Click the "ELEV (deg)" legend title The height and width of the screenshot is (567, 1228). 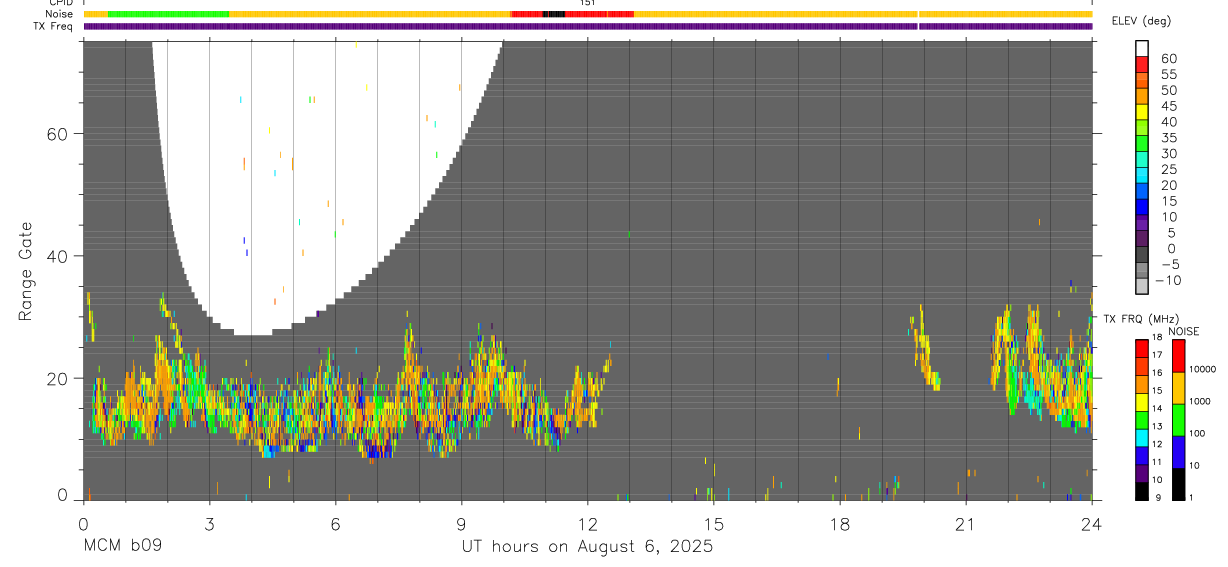click(1141, 21)
